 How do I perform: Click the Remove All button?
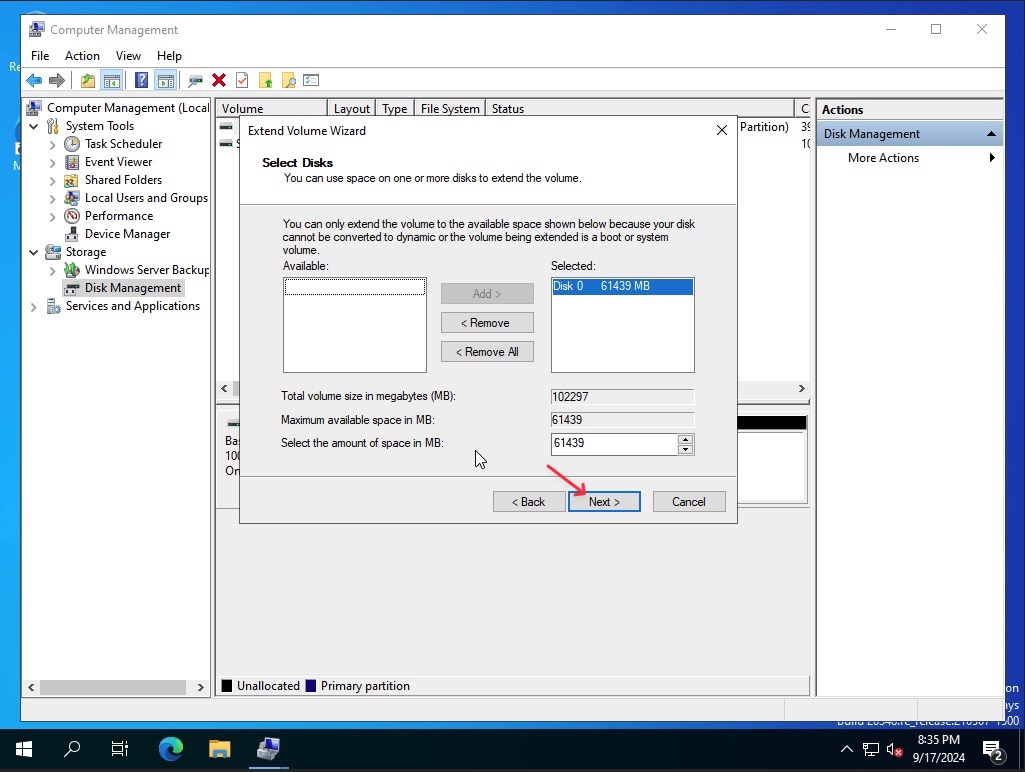coord(487,352)
